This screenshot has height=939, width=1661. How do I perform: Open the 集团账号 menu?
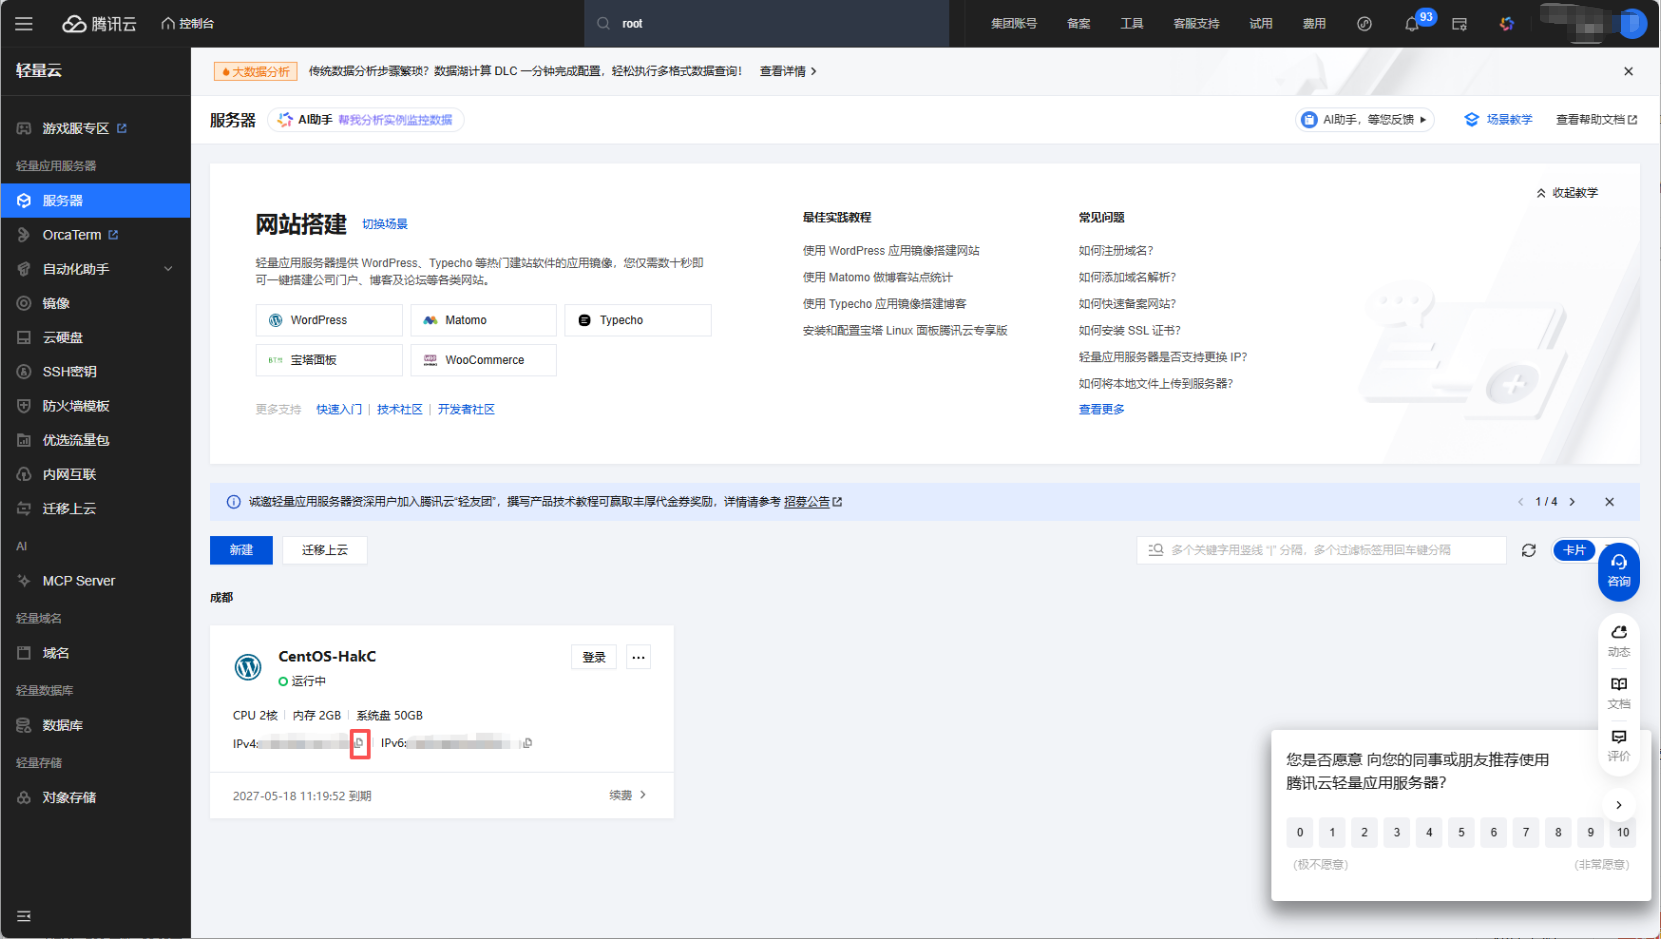[1014, 23]
